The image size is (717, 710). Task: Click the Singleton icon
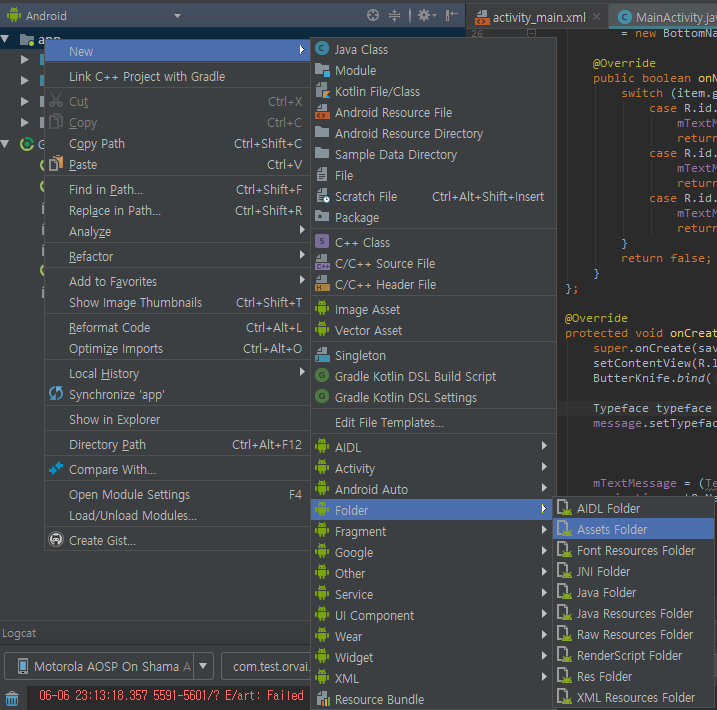[322, 355]
